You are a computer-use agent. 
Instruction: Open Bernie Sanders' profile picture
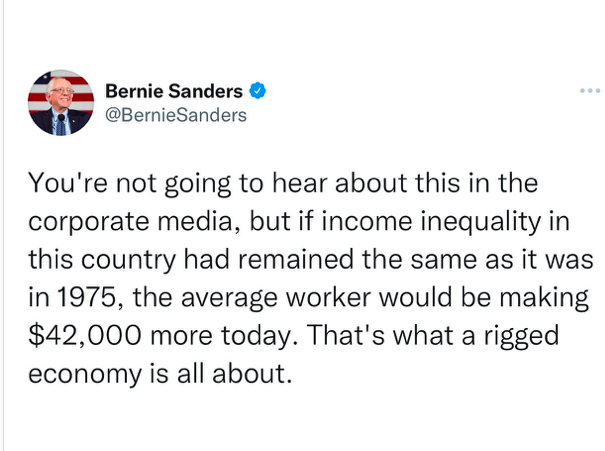[x=61, y=103]
